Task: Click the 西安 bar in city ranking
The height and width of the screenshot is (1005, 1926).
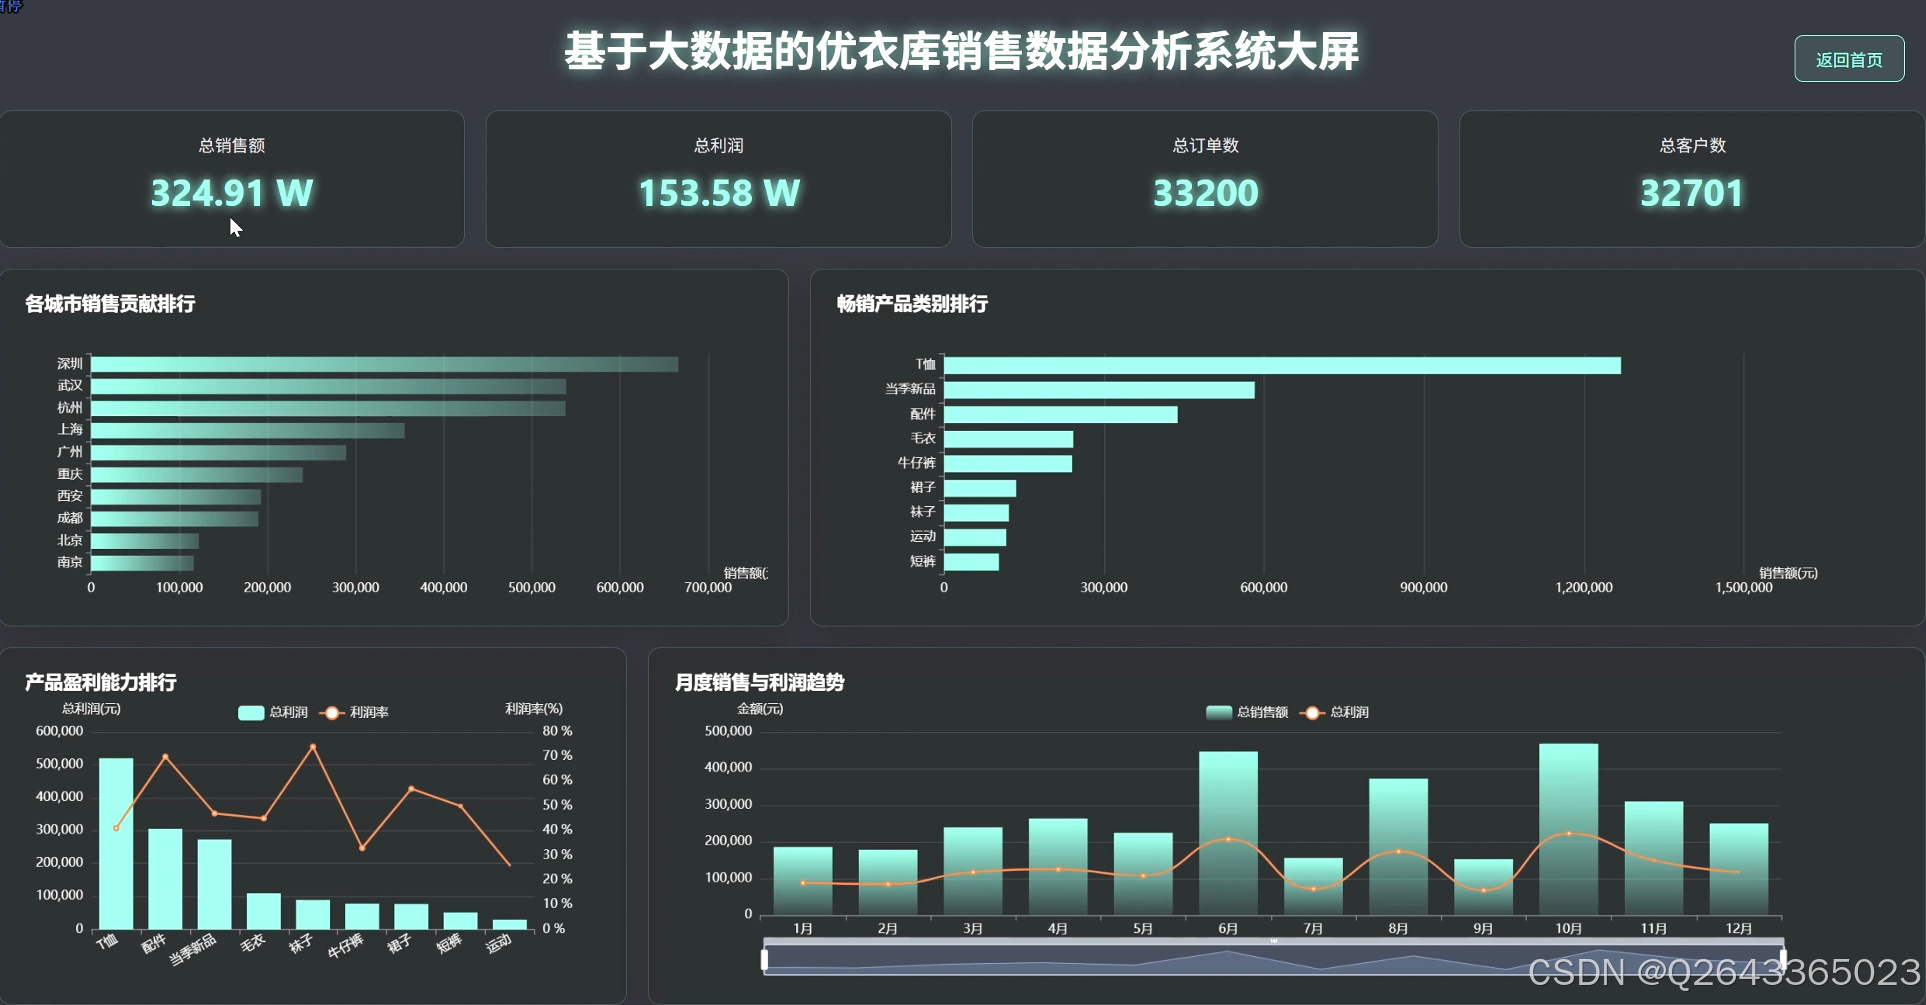Action: [176, 497]
